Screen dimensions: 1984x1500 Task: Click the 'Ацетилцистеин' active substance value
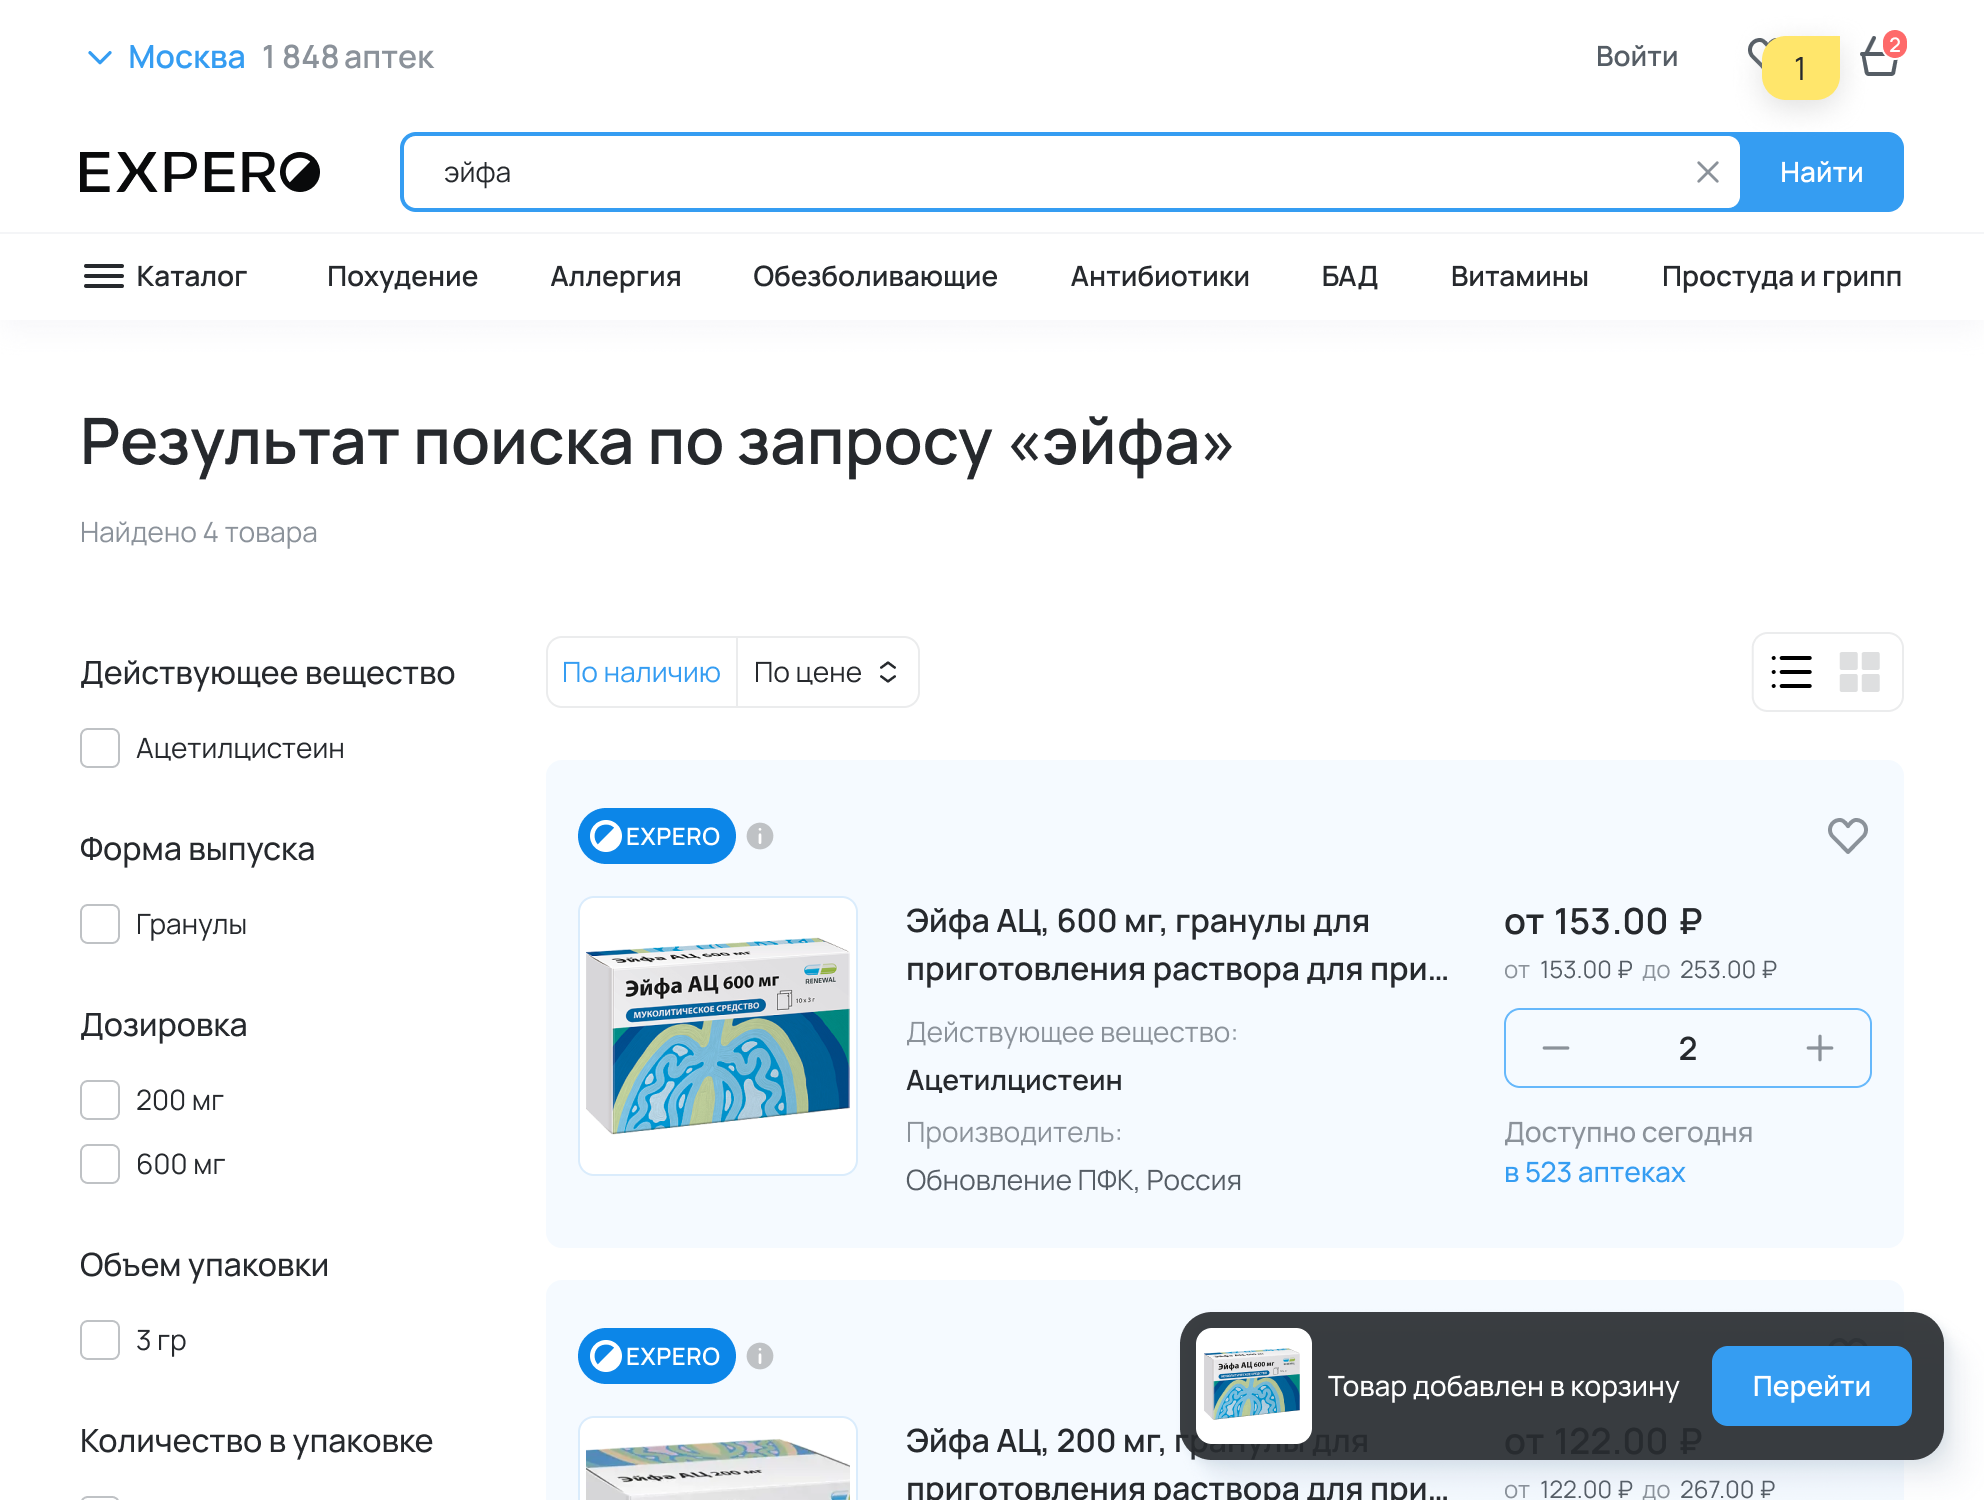(x=1014, y=1080)
